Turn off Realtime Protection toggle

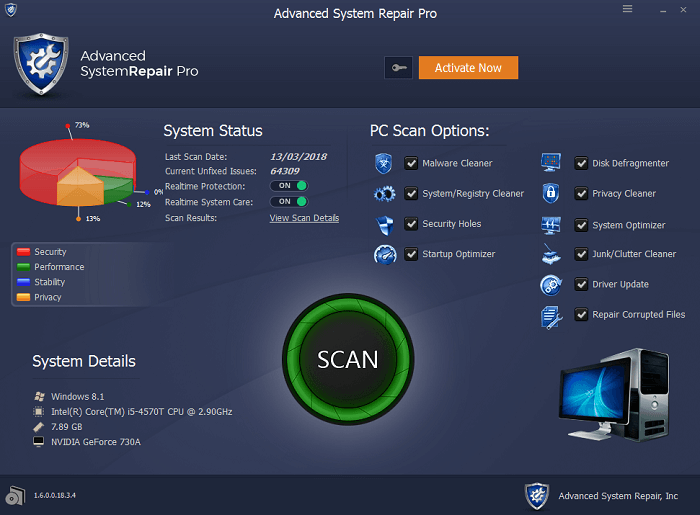[289, 186]
